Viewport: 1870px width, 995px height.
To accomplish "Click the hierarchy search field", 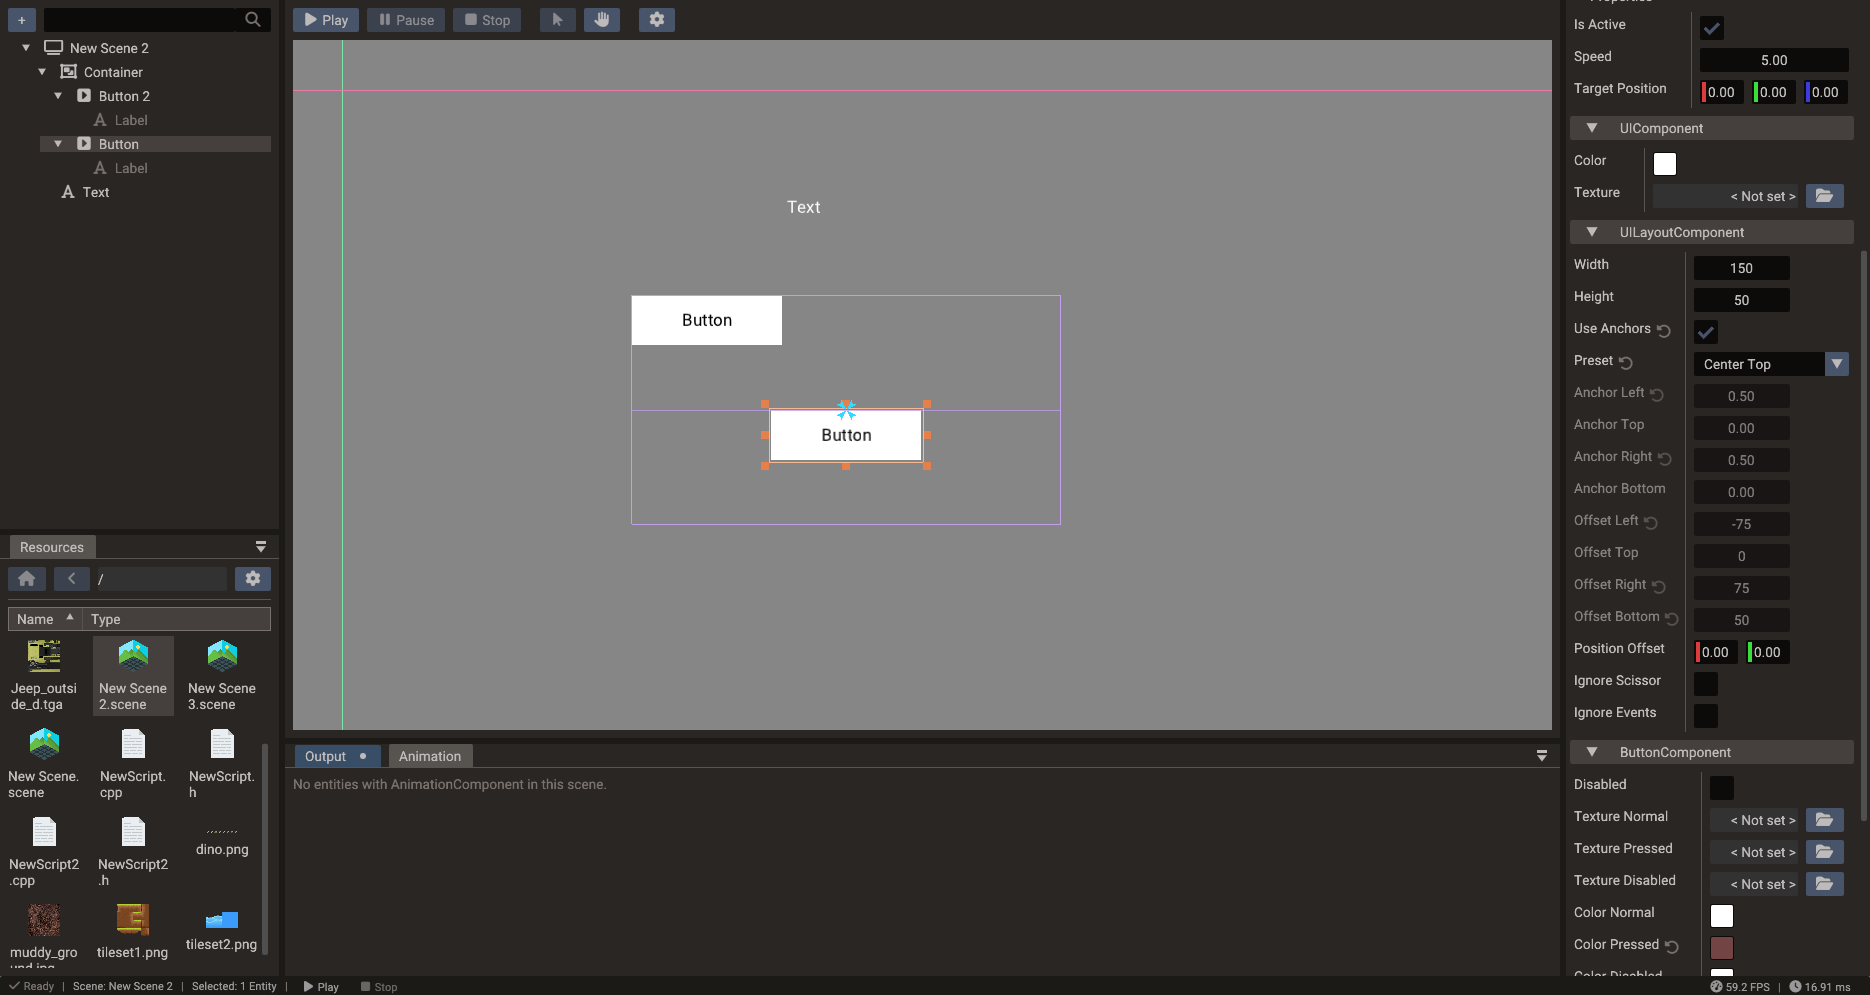I will click(140, 19).
